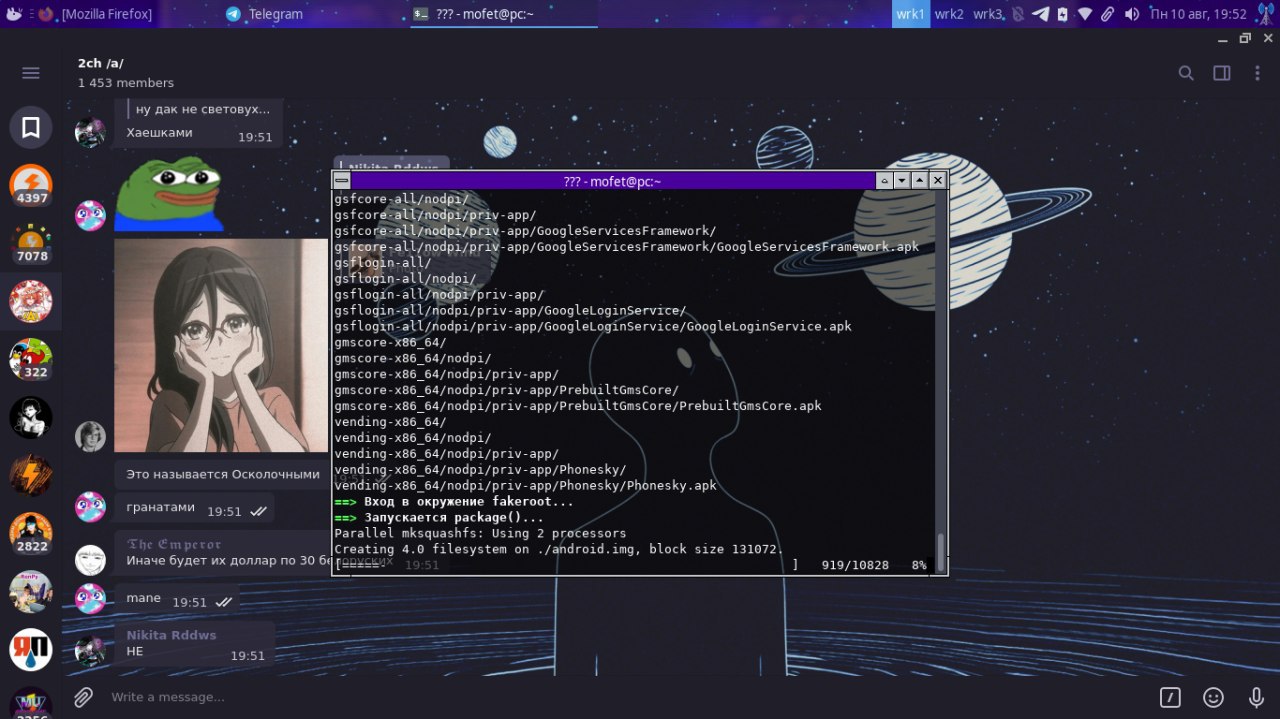Click the terminal vertical scrollbar handle
Screen dimensions: 1280x719
click(x=940, y=551)
